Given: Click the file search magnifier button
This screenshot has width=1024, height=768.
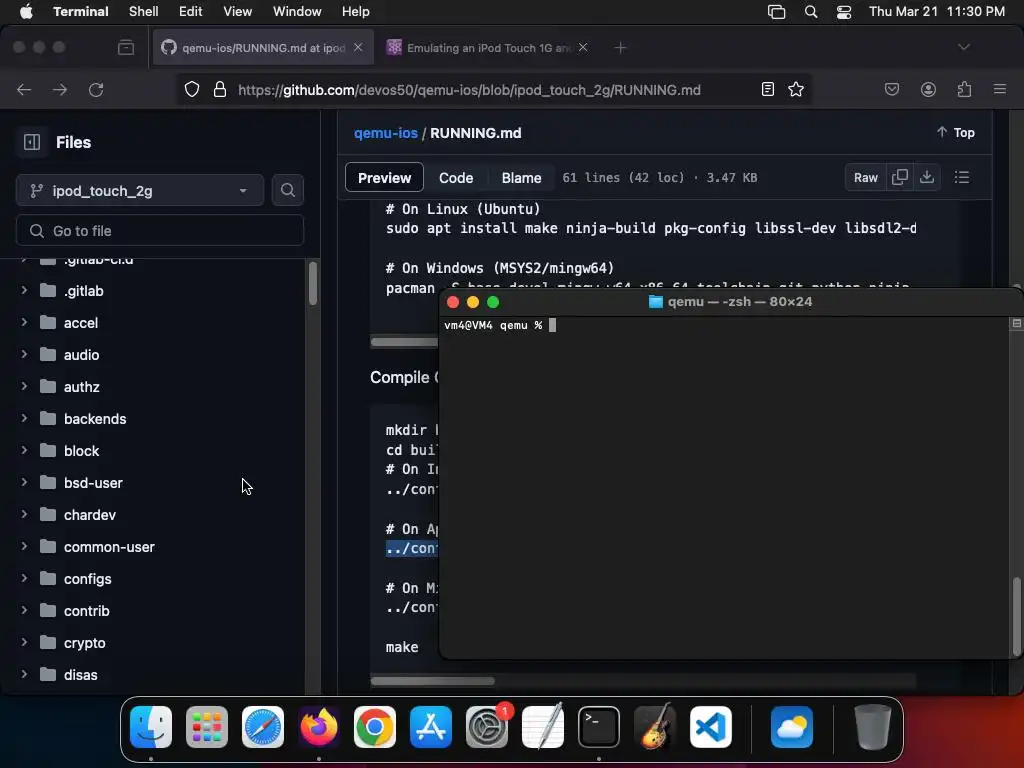Looking at the screenshot, I should click(x=287, y=190).
